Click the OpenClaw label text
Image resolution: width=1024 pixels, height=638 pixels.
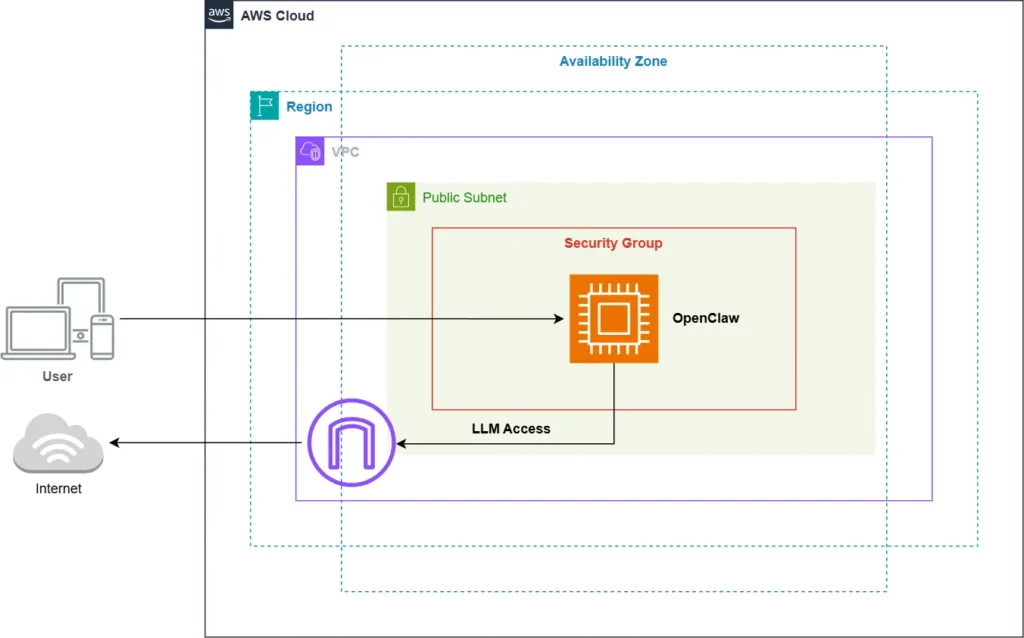click(706, 318)
